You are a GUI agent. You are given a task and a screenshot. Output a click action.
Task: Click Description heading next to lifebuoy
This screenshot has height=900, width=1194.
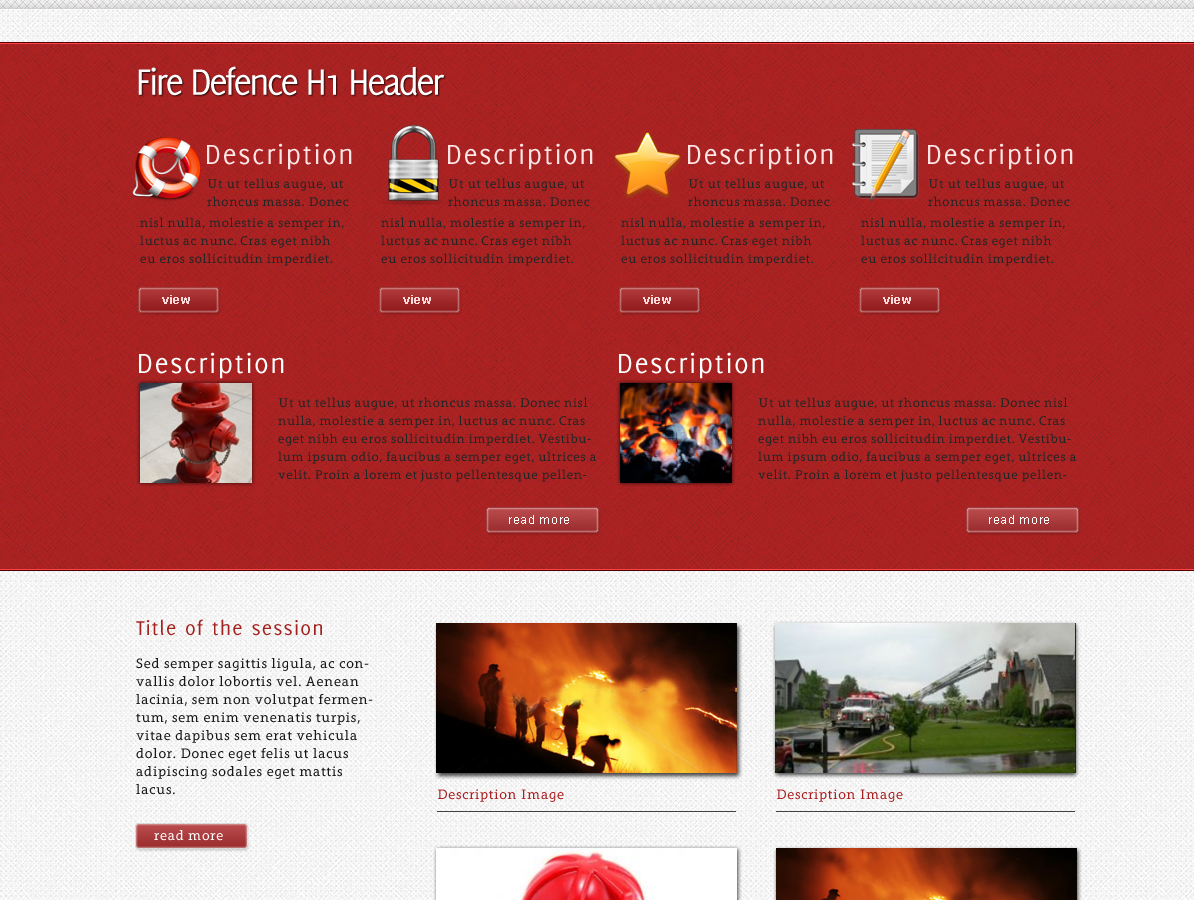click(279, 155)
